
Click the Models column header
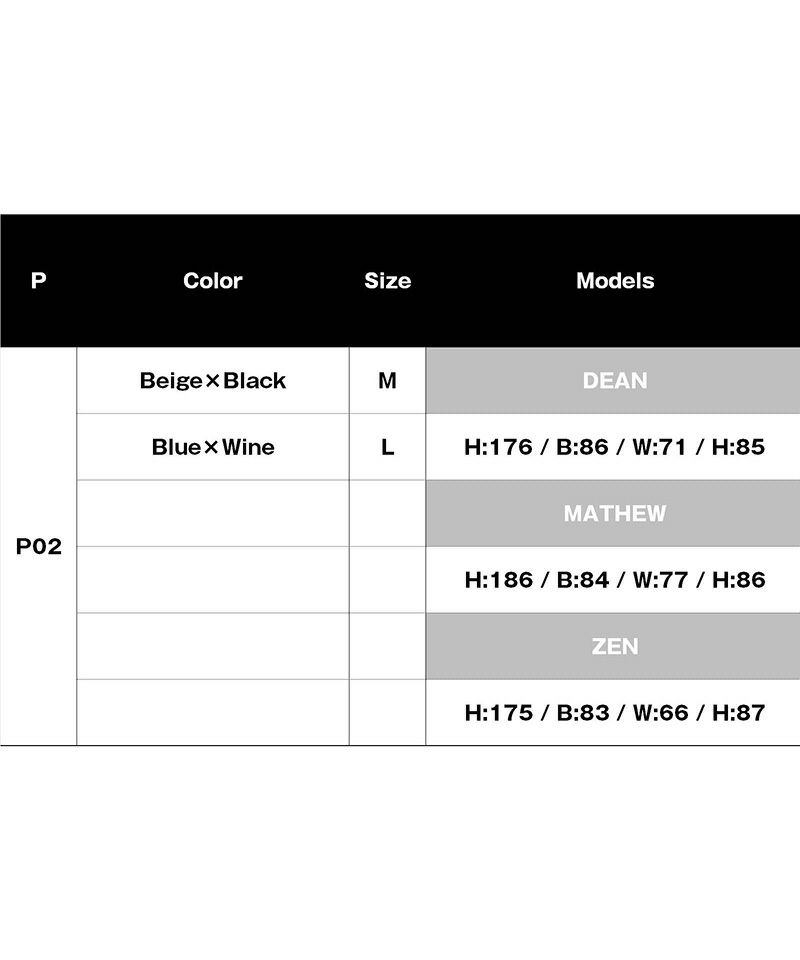(x=614, y=281)
